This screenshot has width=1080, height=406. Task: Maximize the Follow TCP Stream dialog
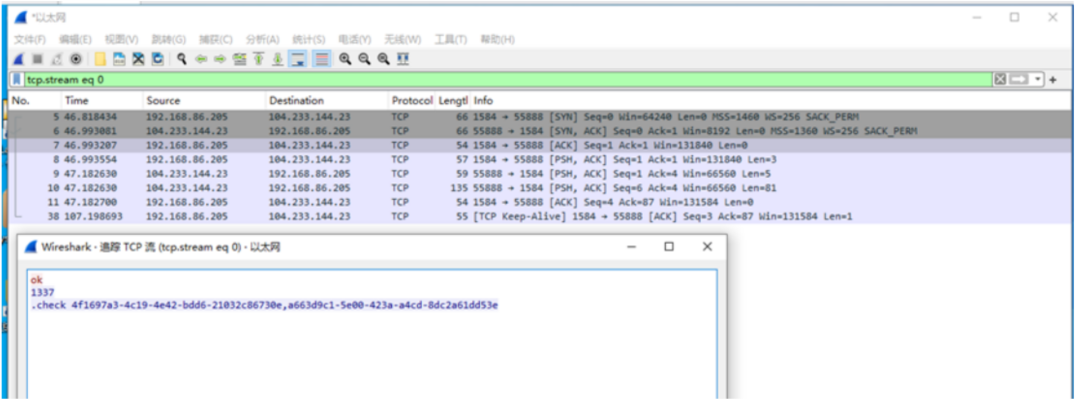(669, 247)
